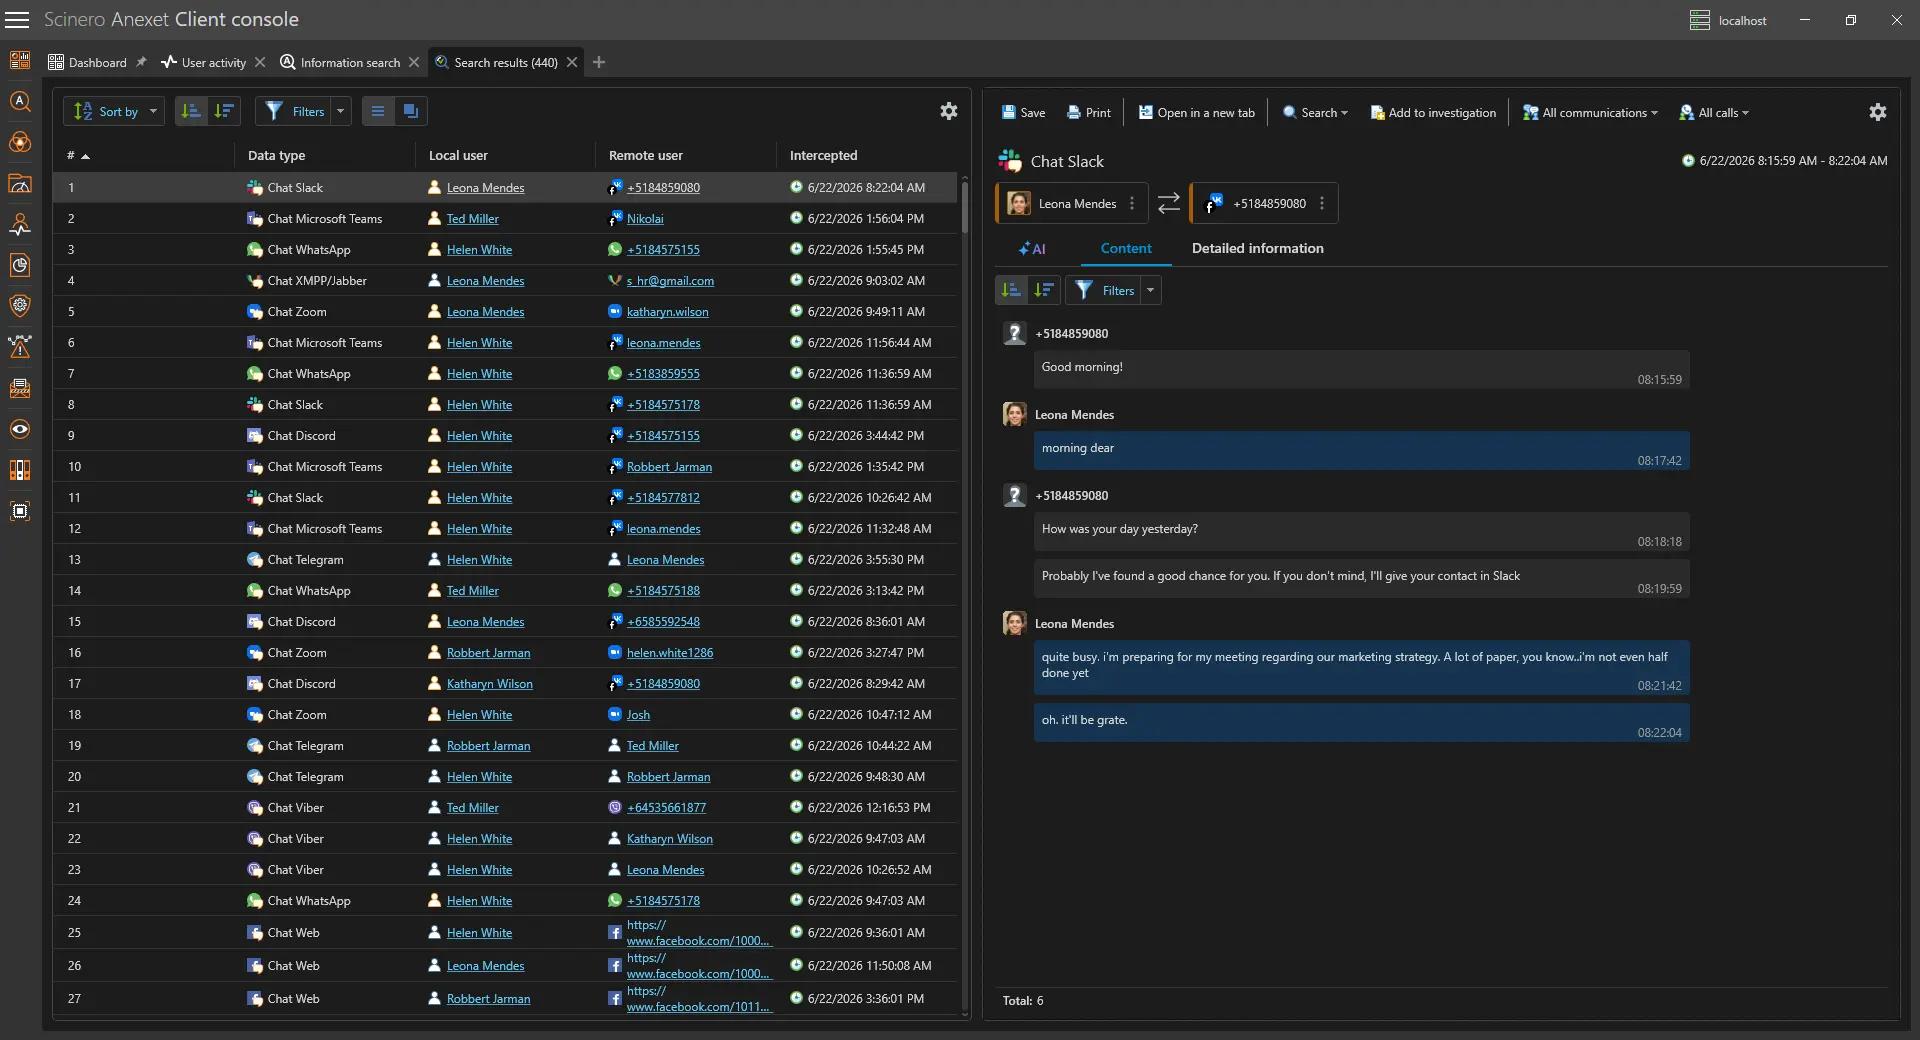Screen dimensions: 1920x1040
Task: Add a new tab with plus icon
Action: (599, 62)
